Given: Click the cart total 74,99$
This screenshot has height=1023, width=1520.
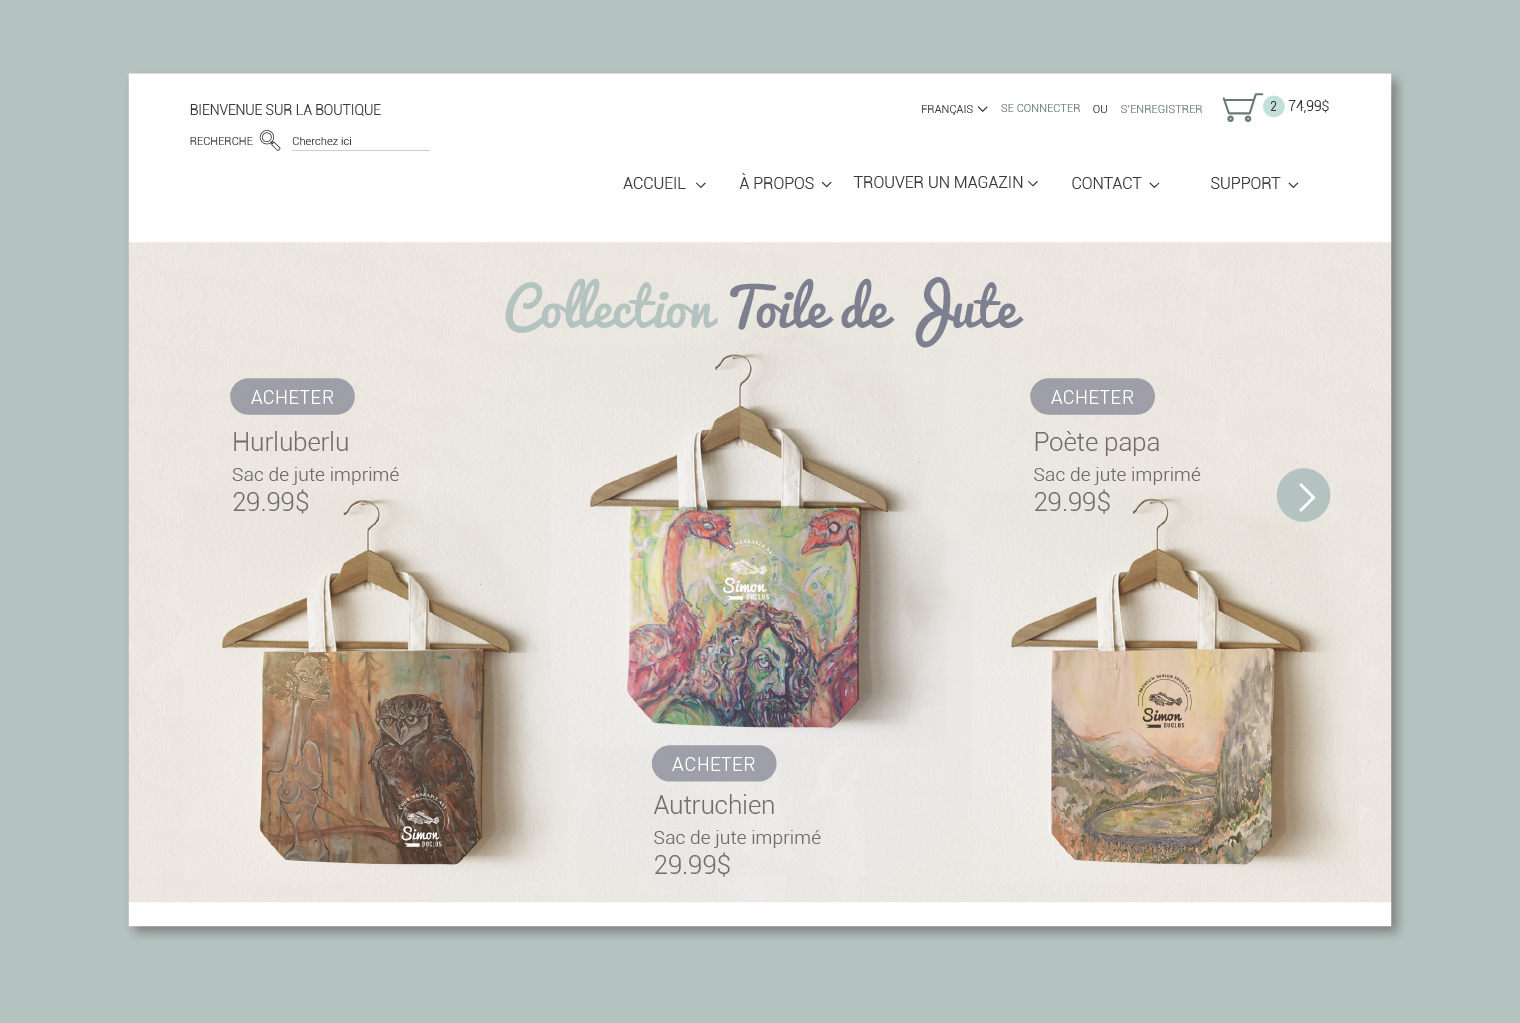Looking at the screenshot, I should tap(1308, 106).
